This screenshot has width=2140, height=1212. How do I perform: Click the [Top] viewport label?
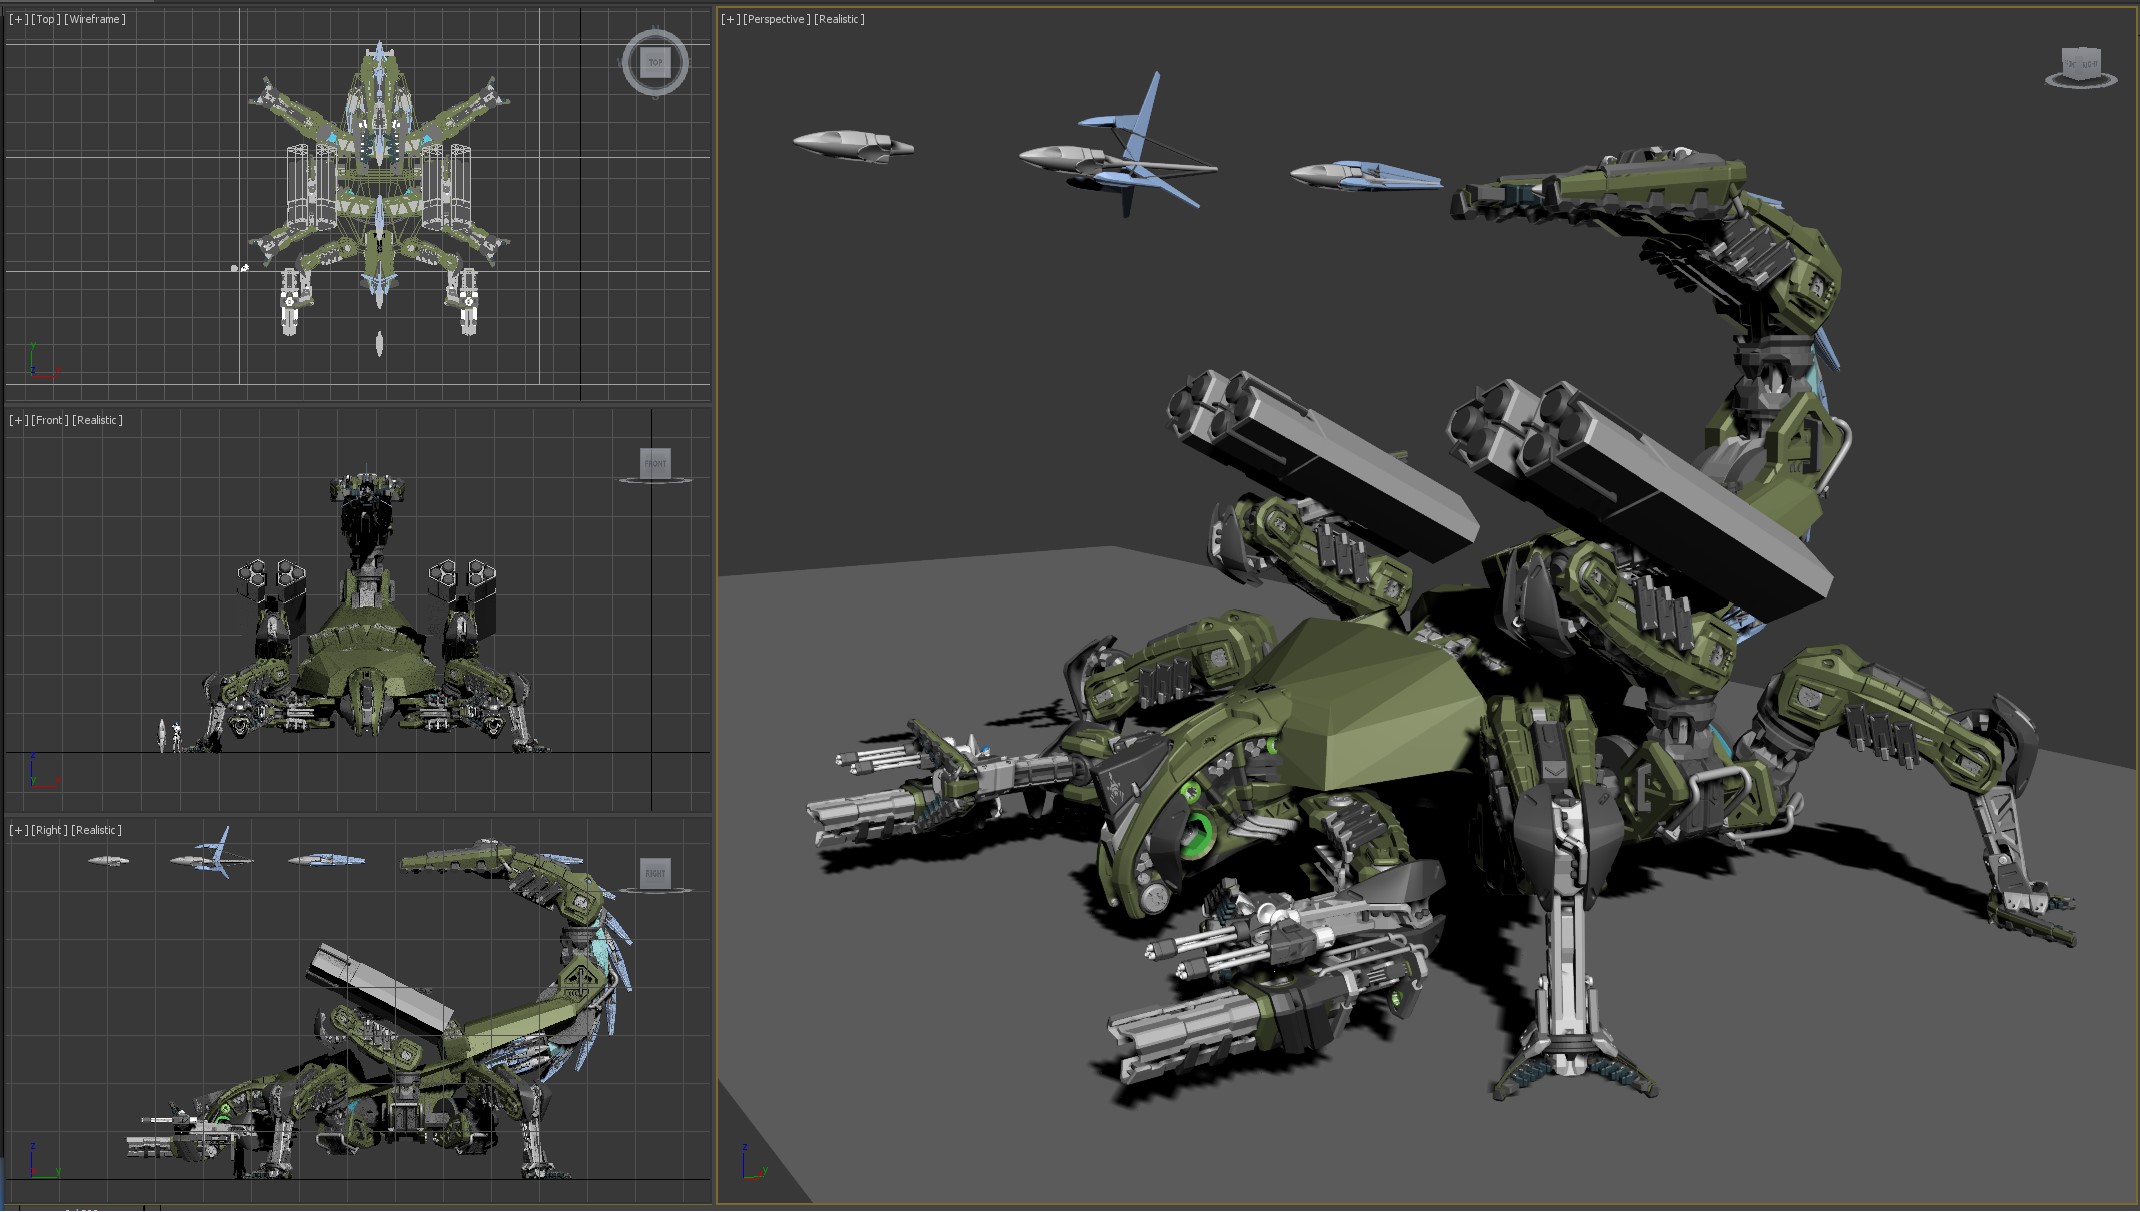45,19
